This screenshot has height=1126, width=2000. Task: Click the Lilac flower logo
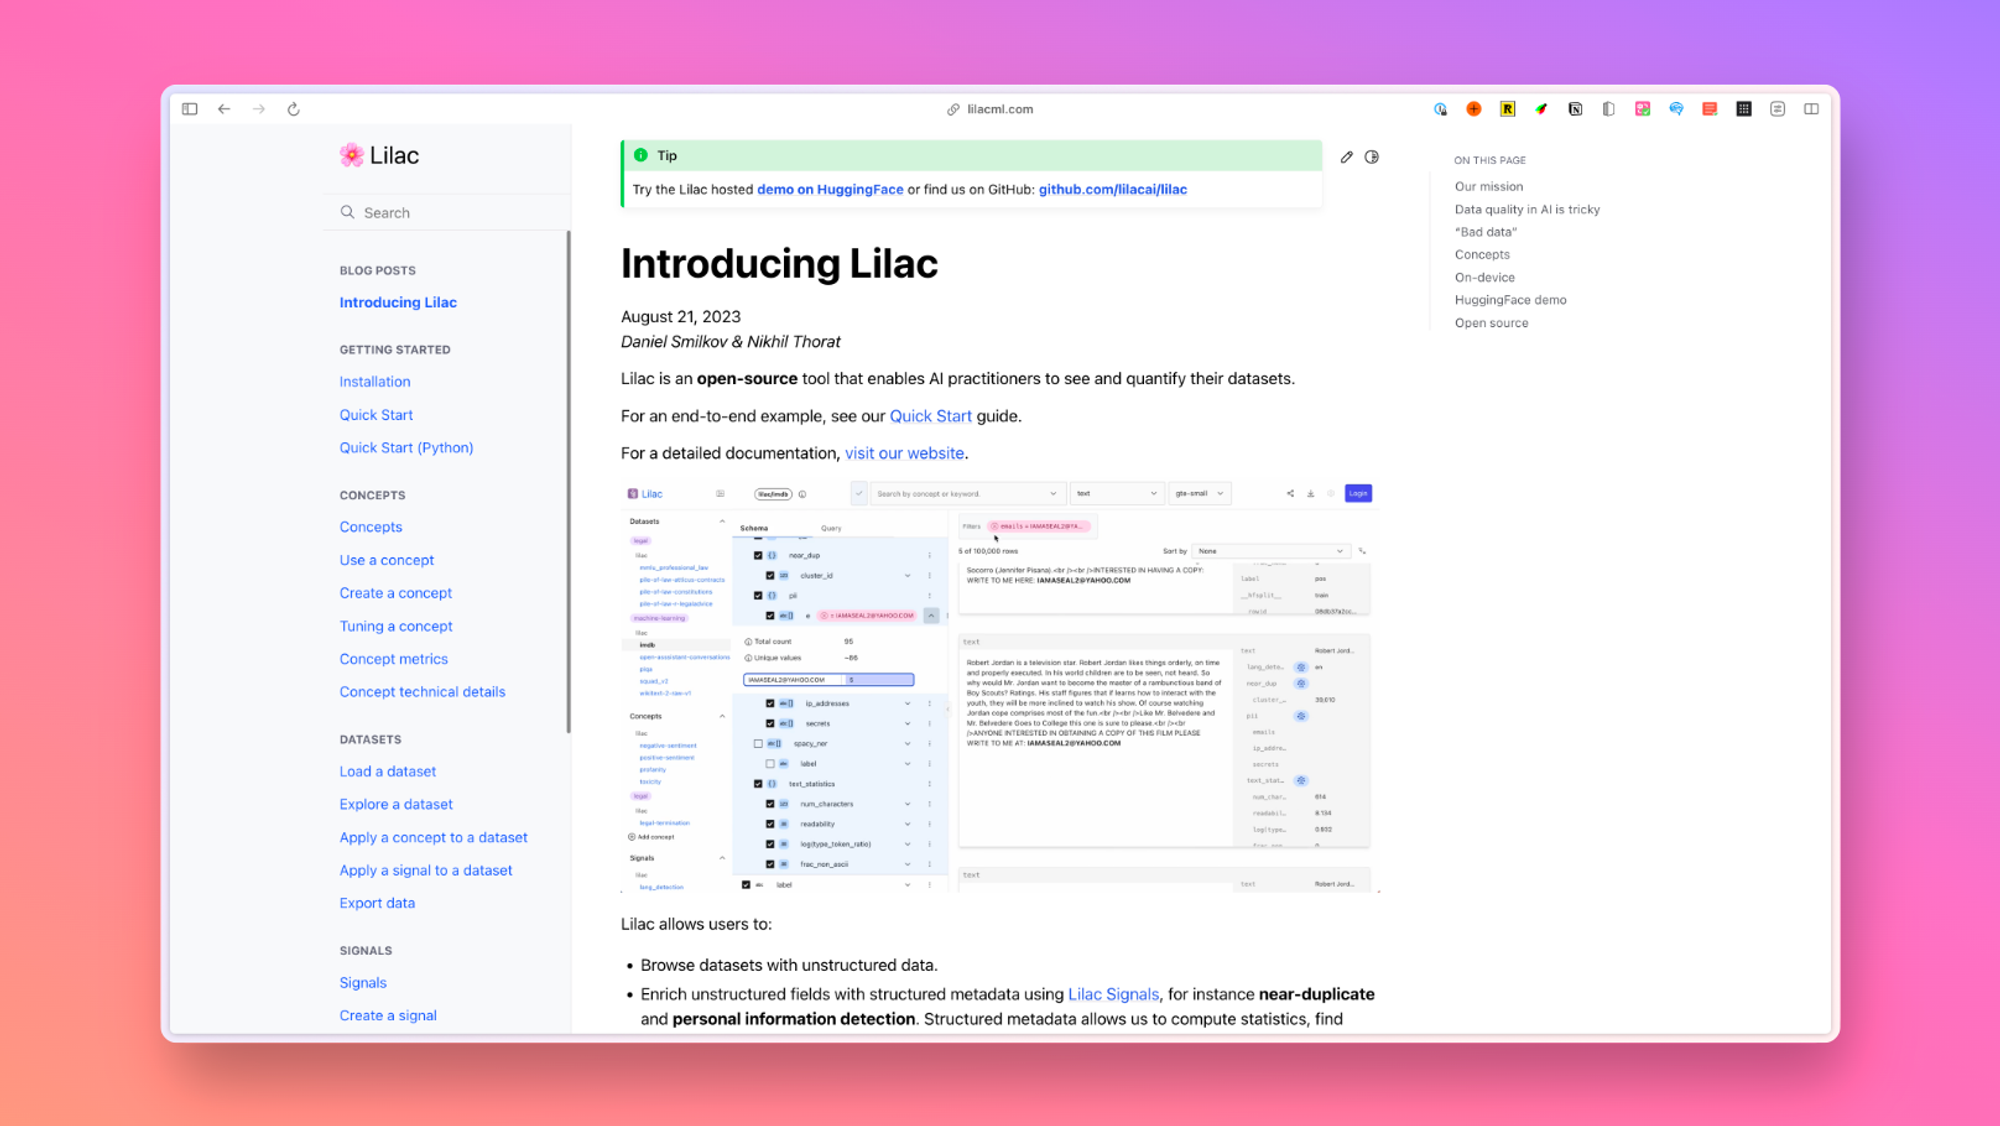coord(351,155)
